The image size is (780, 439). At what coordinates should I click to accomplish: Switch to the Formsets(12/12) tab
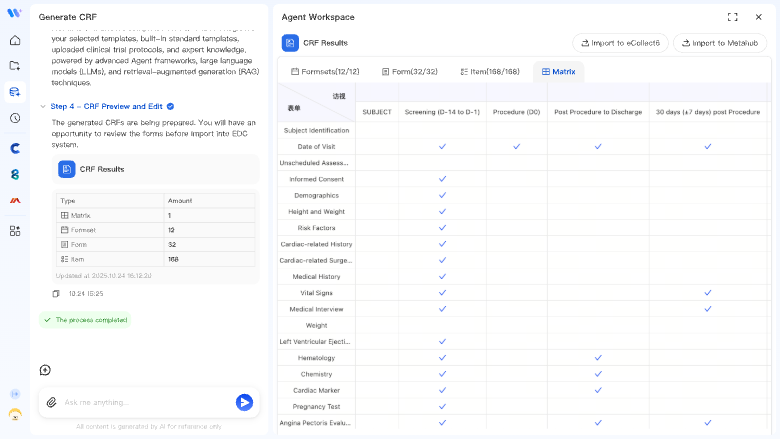323,72
